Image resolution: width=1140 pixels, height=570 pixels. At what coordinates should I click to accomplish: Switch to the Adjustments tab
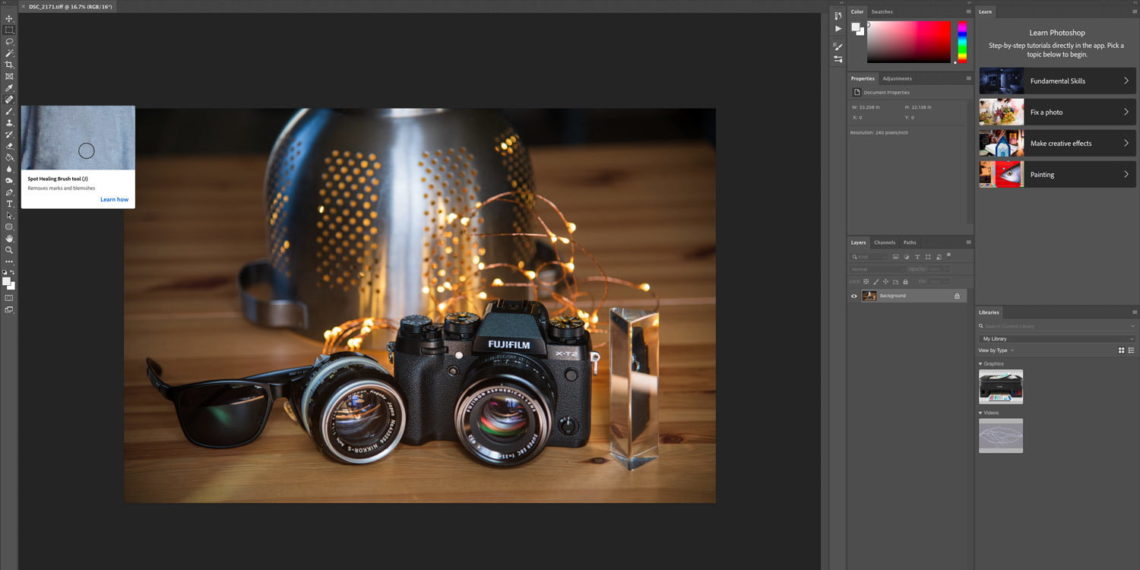(x=897, y=79)
